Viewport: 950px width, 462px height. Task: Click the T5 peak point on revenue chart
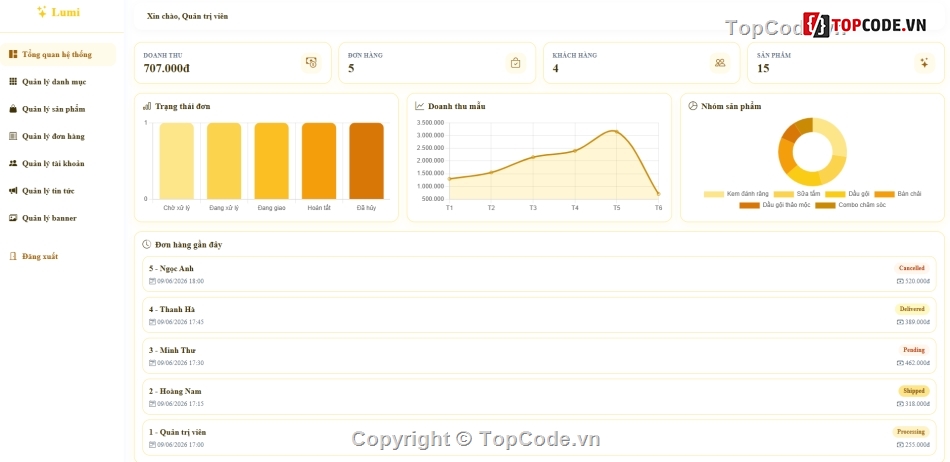[x=616, y=131]
